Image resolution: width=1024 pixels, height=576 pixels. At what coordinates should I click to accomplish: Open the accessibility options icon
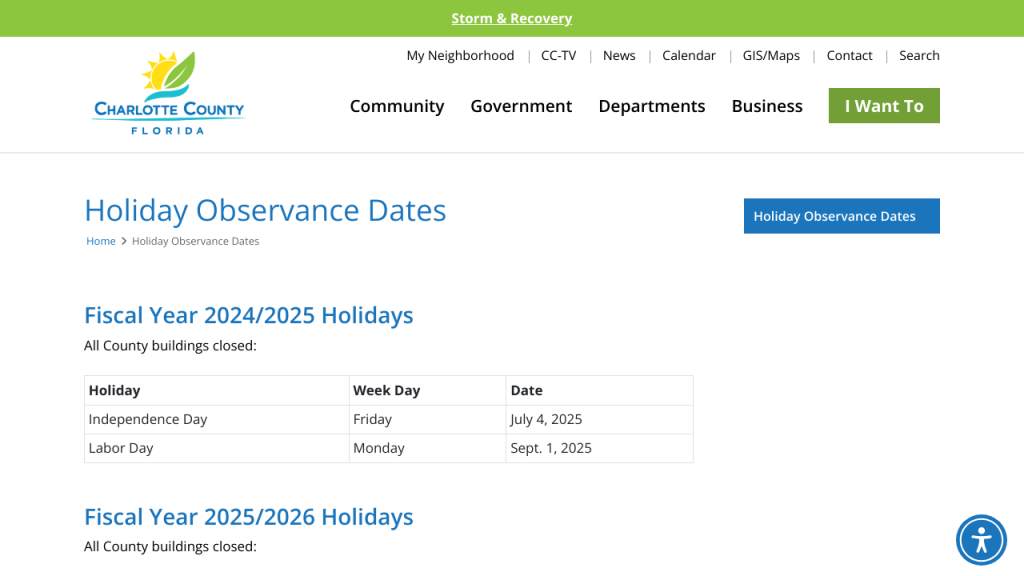click(981, 540)
